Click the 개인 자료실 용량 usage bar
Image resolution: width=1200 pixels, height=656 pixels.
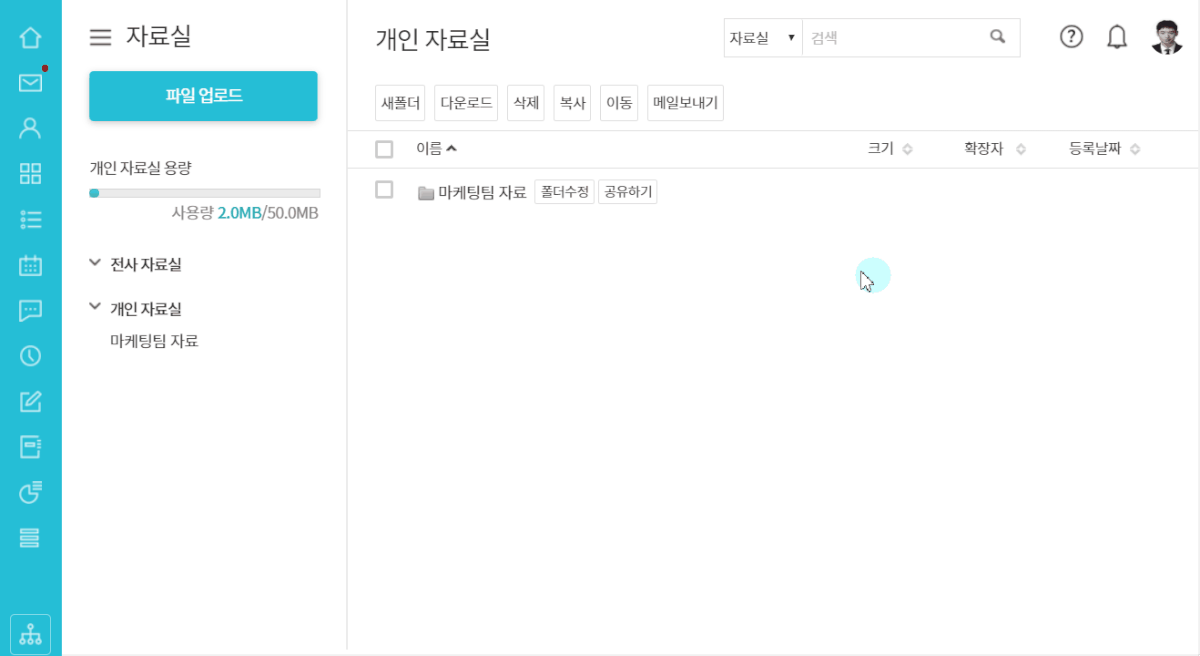tap(205, 193)
